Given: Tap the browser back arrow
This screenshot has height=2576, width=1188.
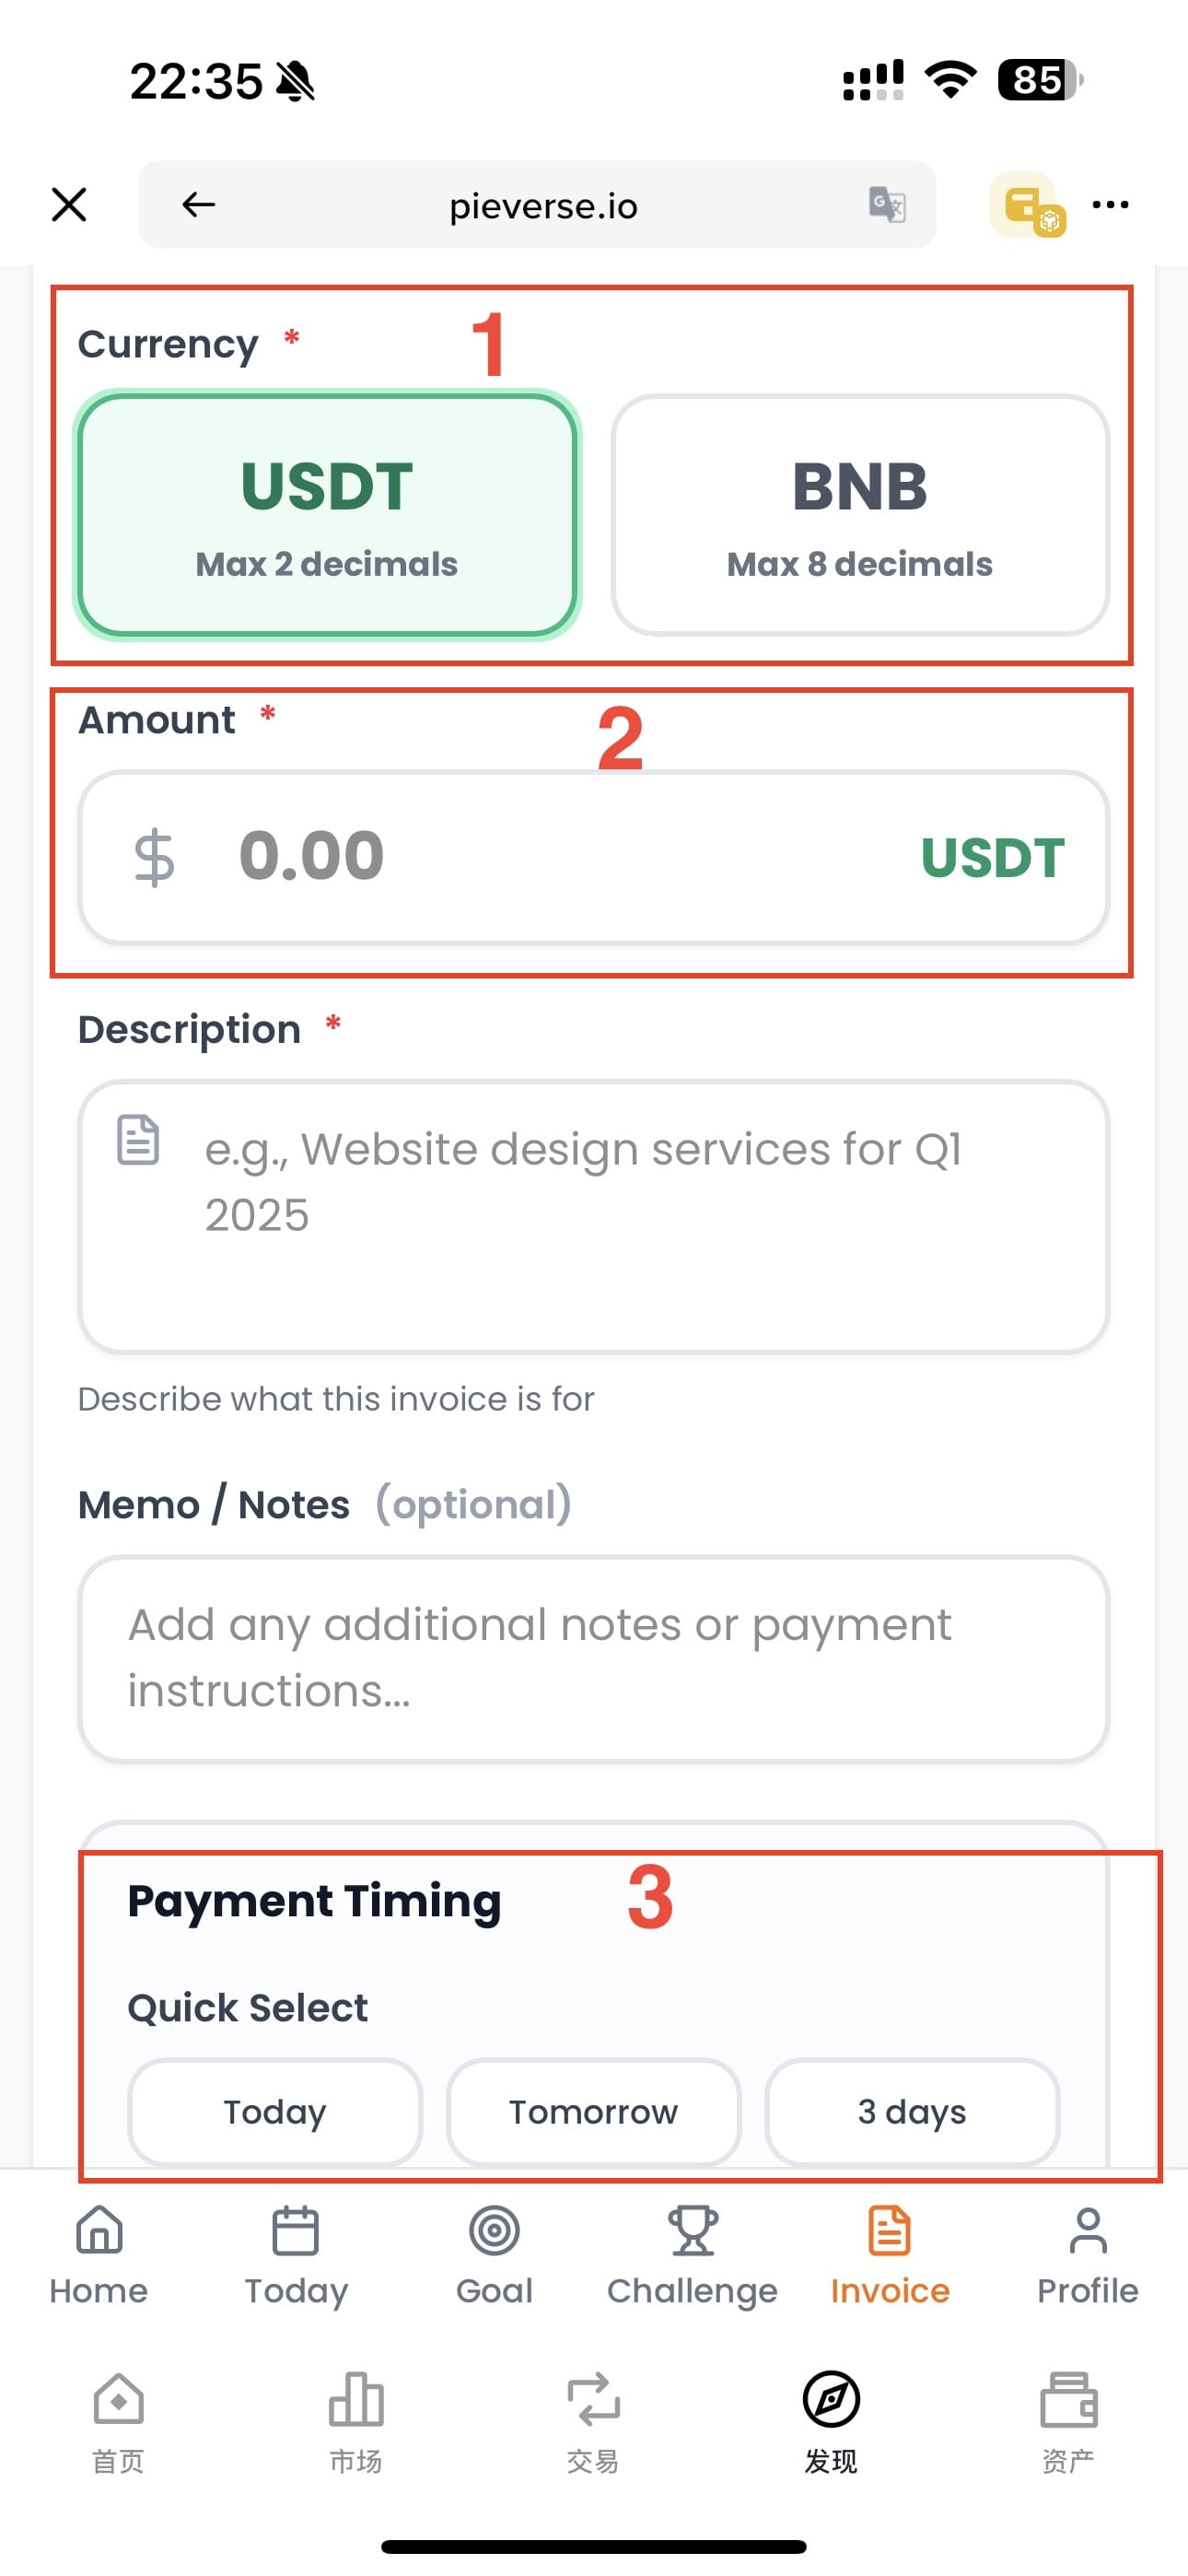Looking at the screenshot, I should (198, 205).
